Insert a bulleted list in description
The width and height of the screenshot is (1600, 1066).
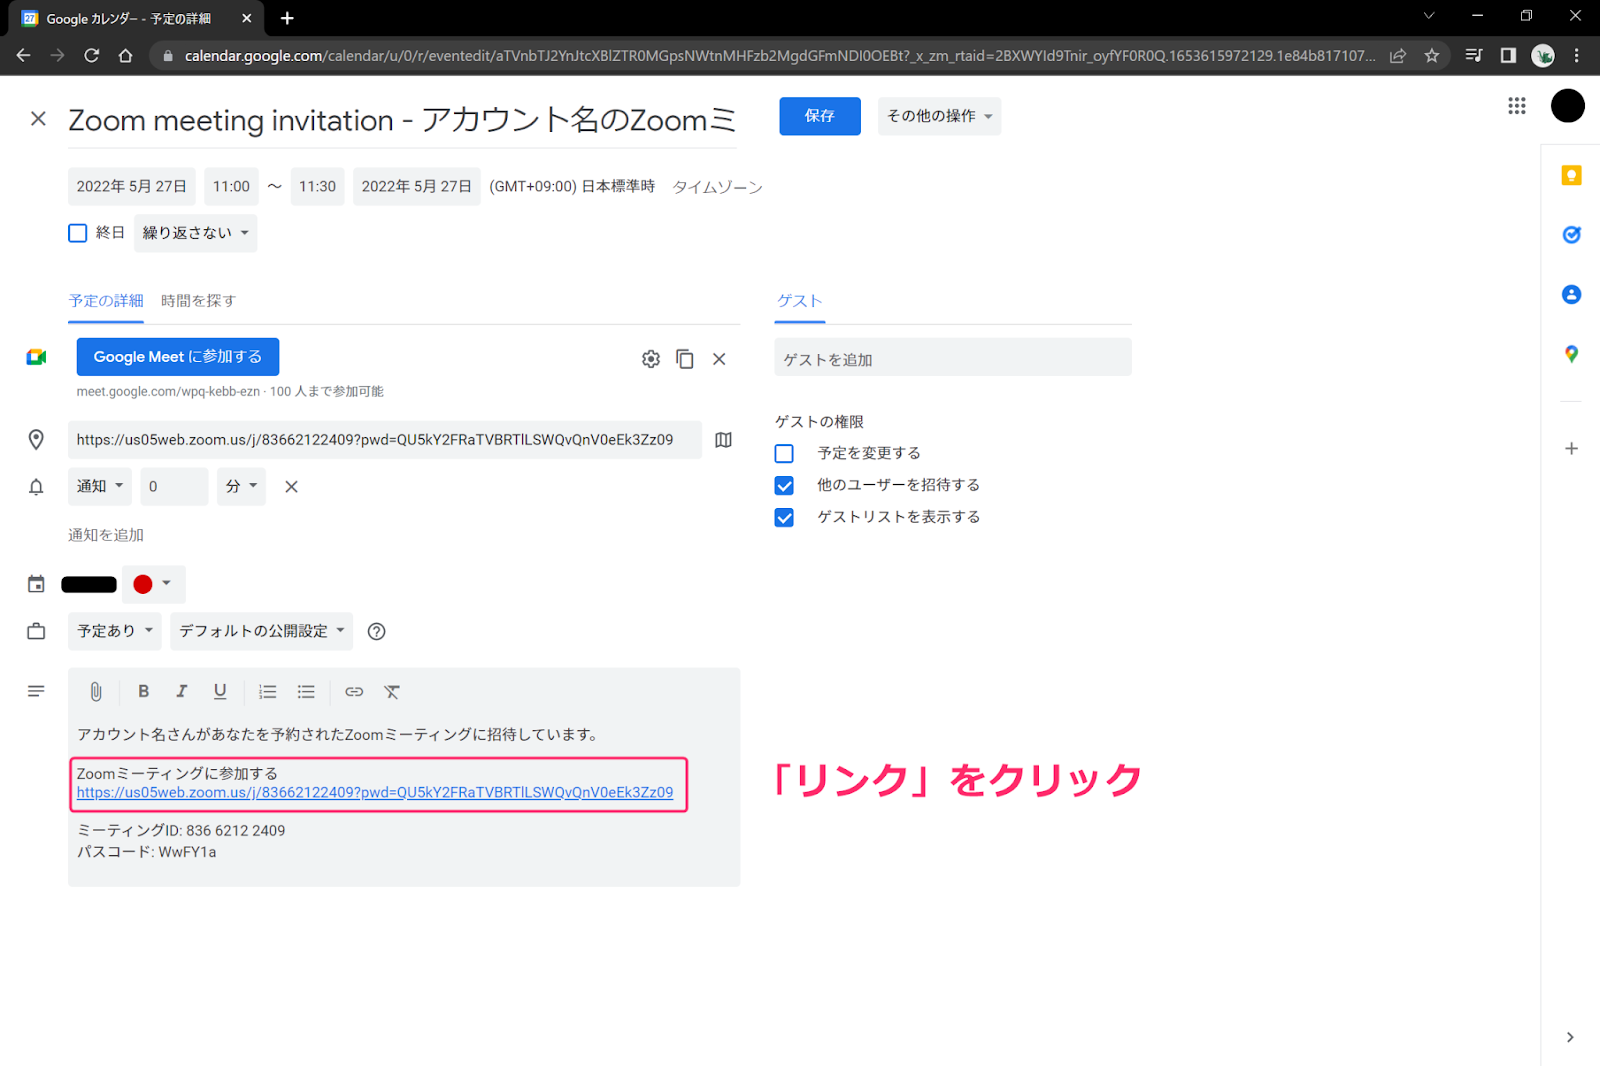[306, 691]
